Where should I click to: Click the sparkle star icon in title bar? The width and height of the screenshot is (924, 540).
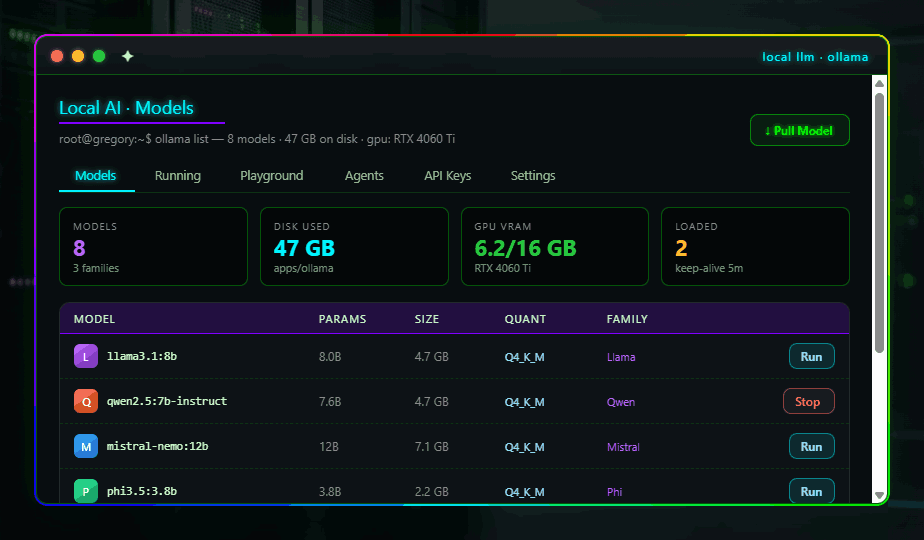(x=127, y=56)
